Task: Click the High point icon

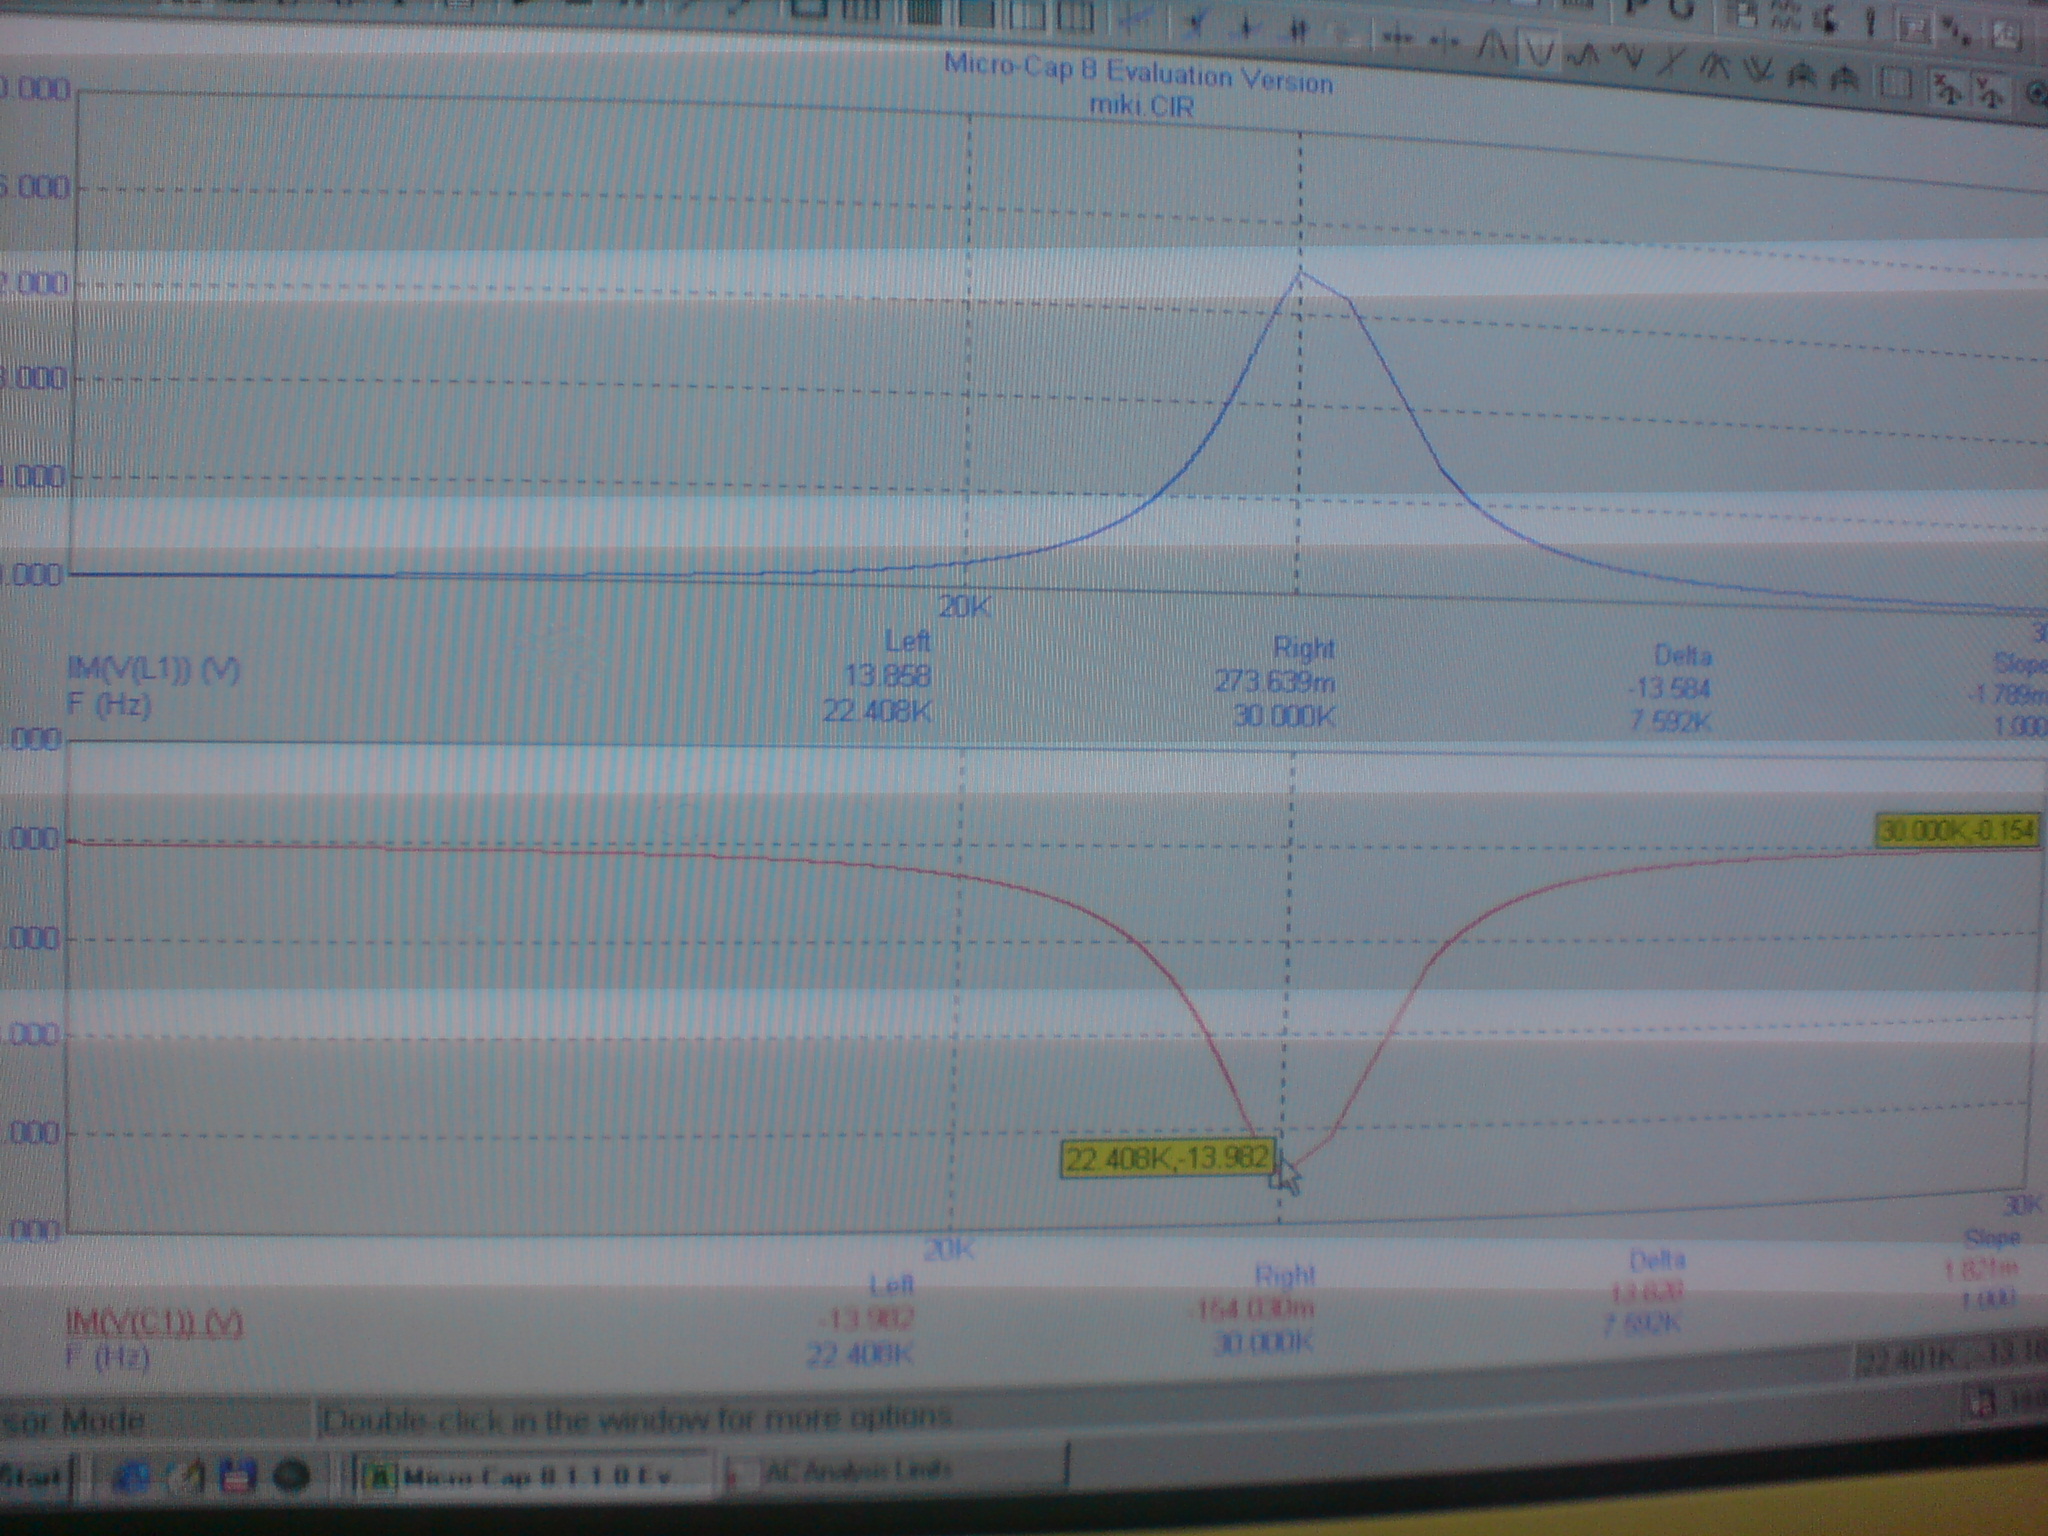Action: coord(1585,55)
